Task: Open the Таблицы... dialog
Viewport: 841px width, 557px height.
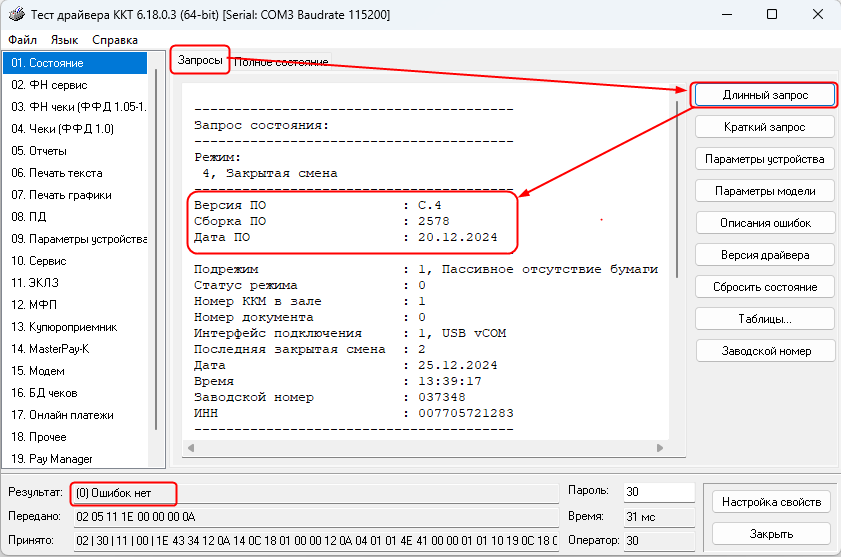Action: [x=765, y=319]
